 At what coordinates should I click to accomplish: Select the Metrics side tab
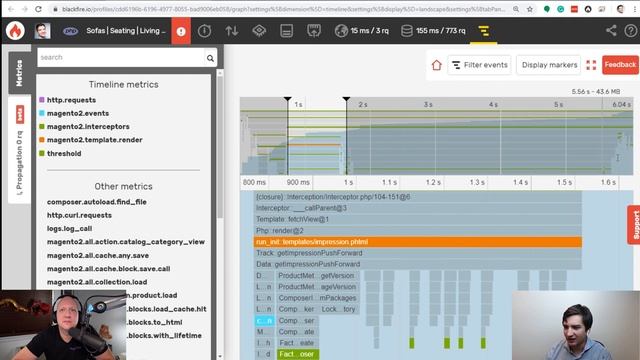tap(19, 73)
